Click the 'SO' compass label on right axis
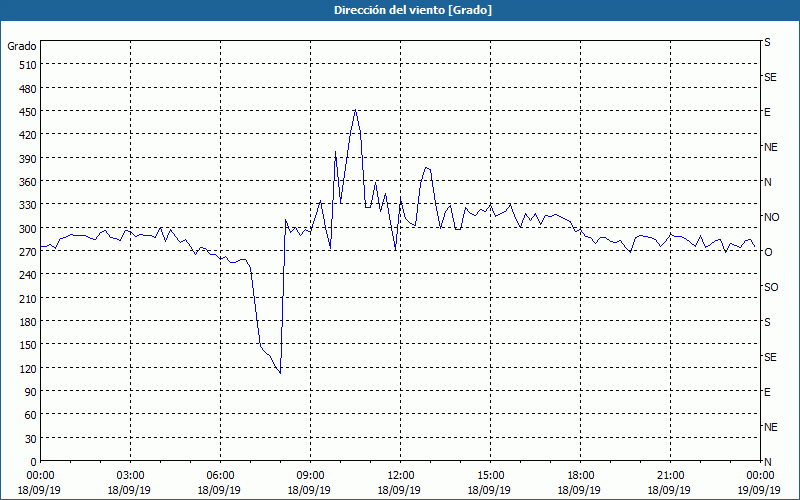 point(771,287)
